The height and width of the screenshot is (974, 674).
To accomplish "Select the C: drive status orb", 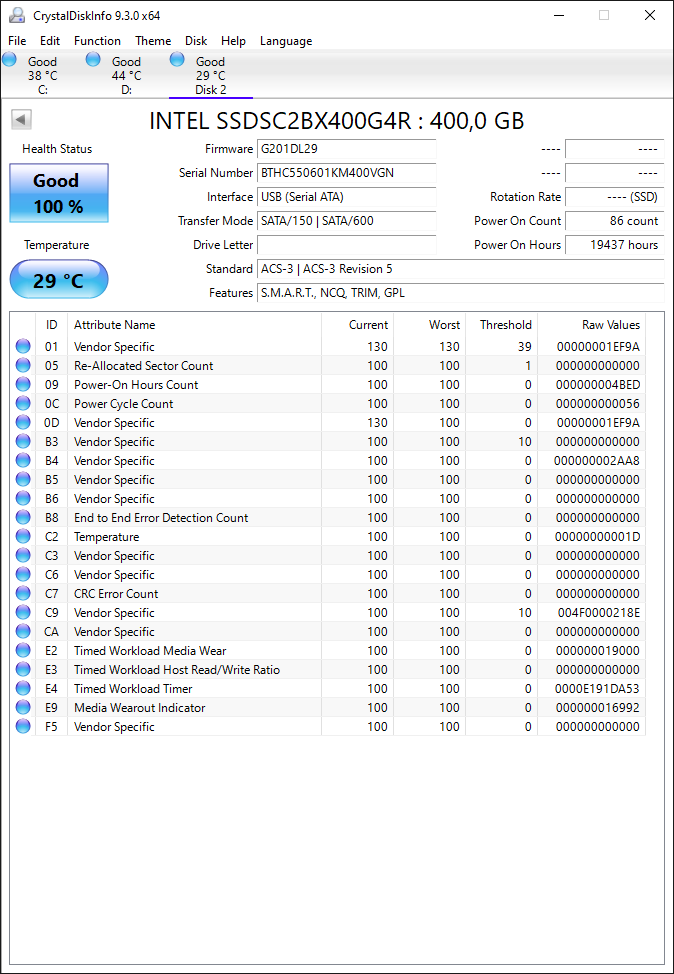I will [9, 60].
